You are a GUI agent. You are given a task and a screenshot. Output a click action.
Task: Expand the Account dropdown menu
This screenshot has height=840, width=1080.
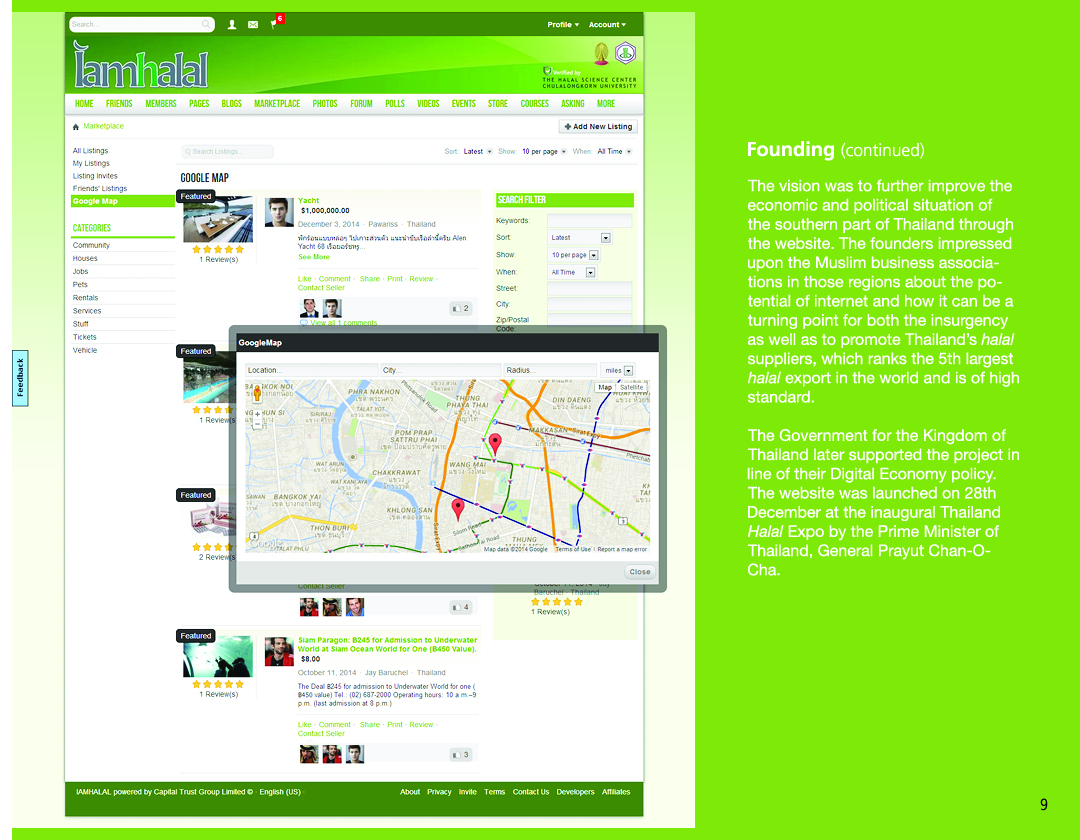pyautogui.click(x=607, y=25)
